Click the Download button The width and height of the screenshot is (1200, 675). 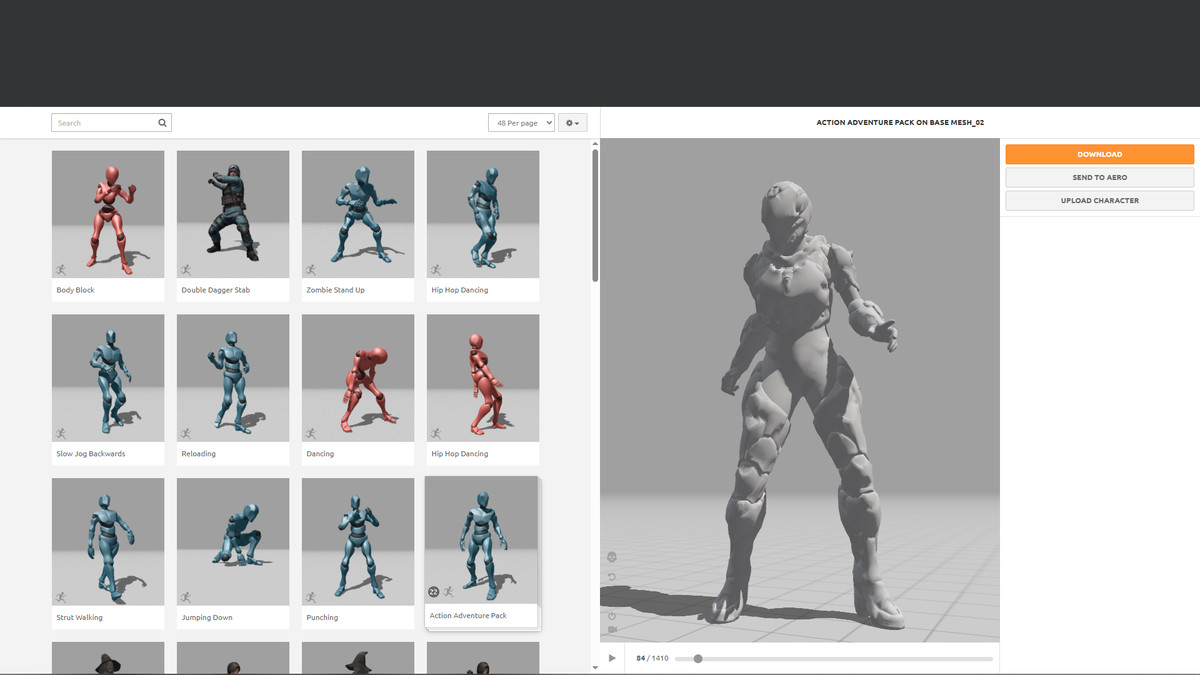coord(1099,154)
